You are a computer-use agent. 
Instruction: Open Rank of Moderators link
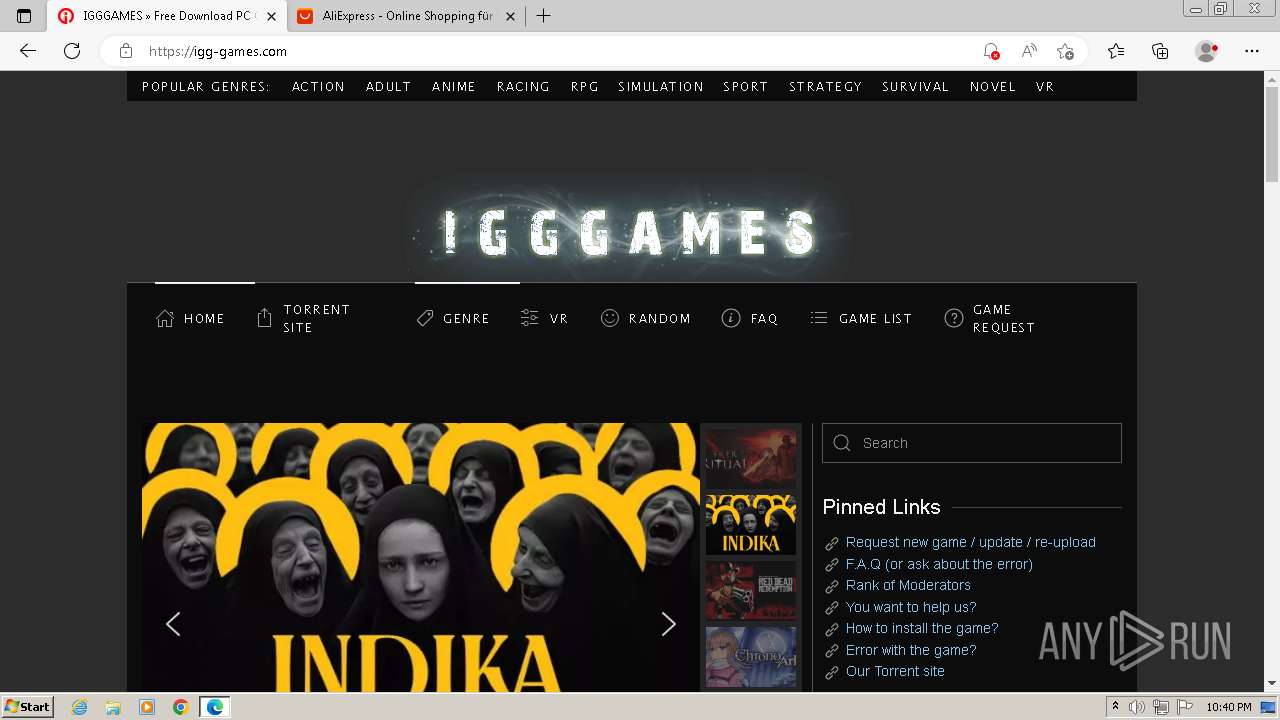(x=908, y=585)
